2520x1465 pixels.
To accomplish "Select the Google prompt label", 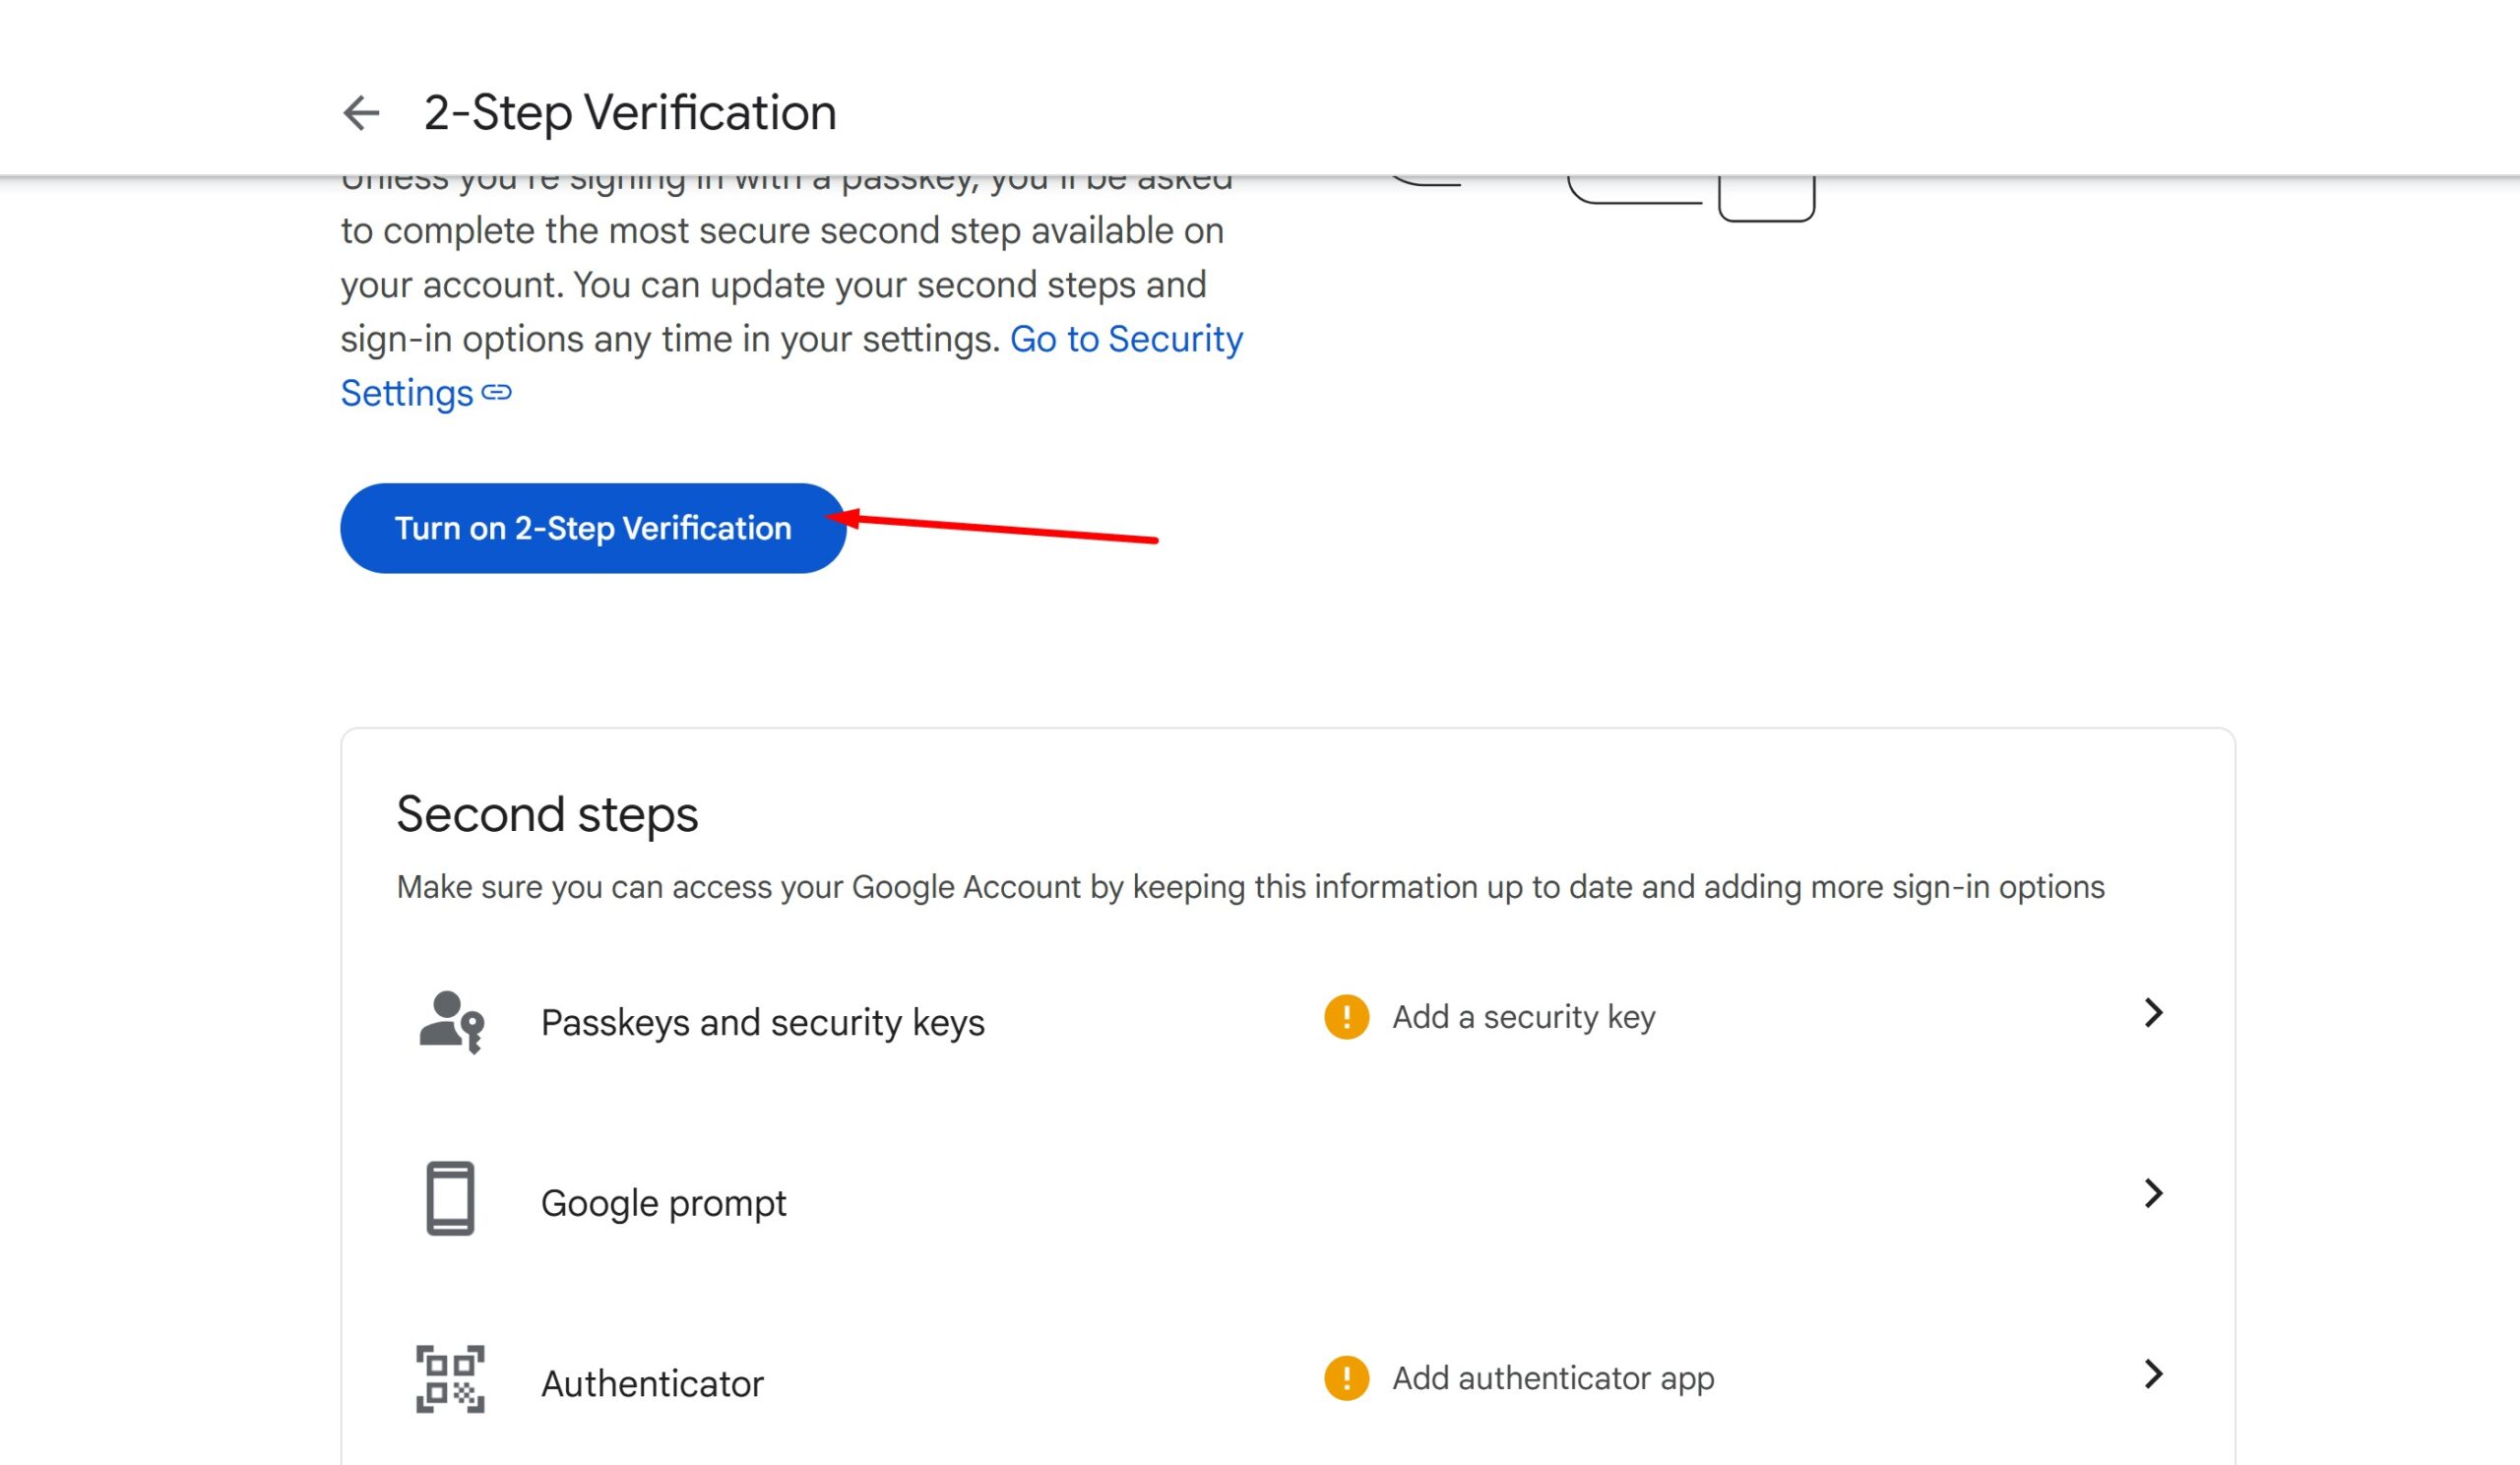I will (663, 1203).
